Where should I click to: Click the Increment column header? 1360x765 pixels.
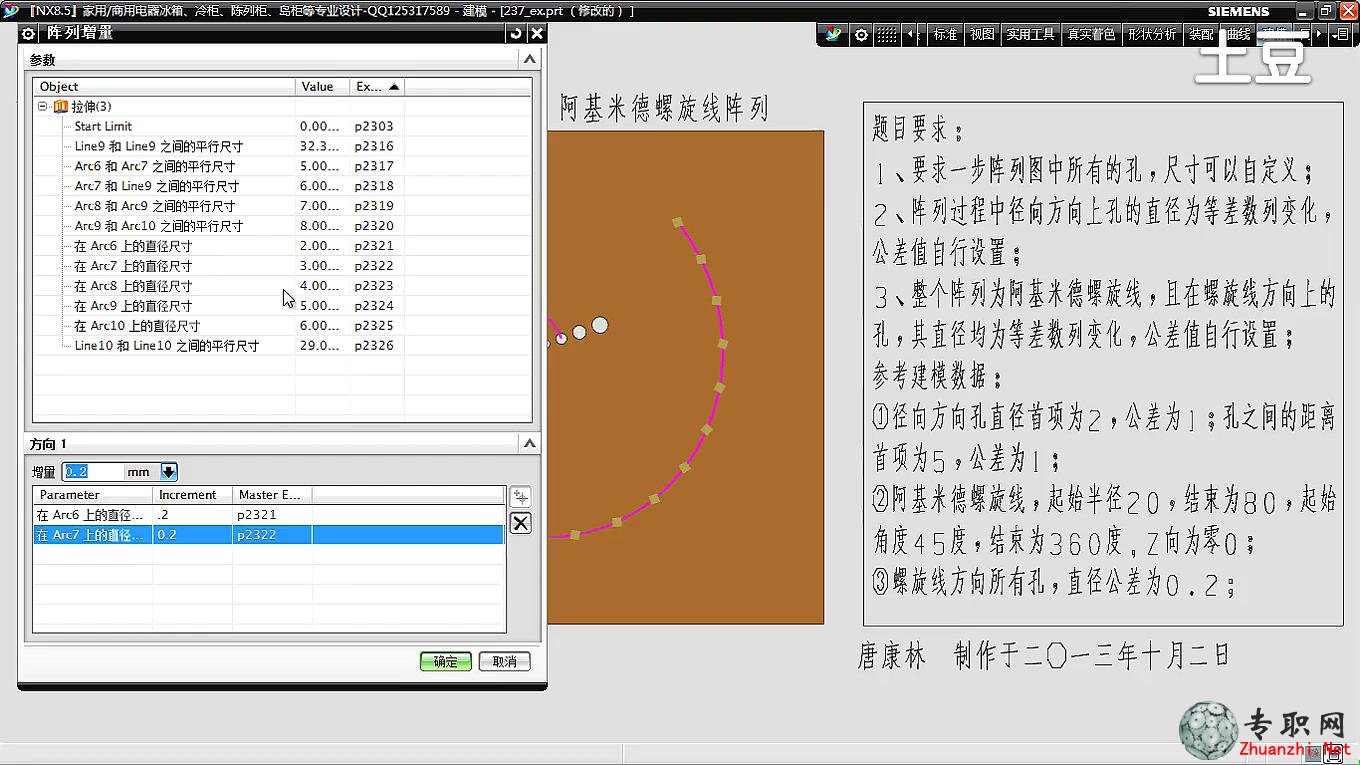click(193, 495)
